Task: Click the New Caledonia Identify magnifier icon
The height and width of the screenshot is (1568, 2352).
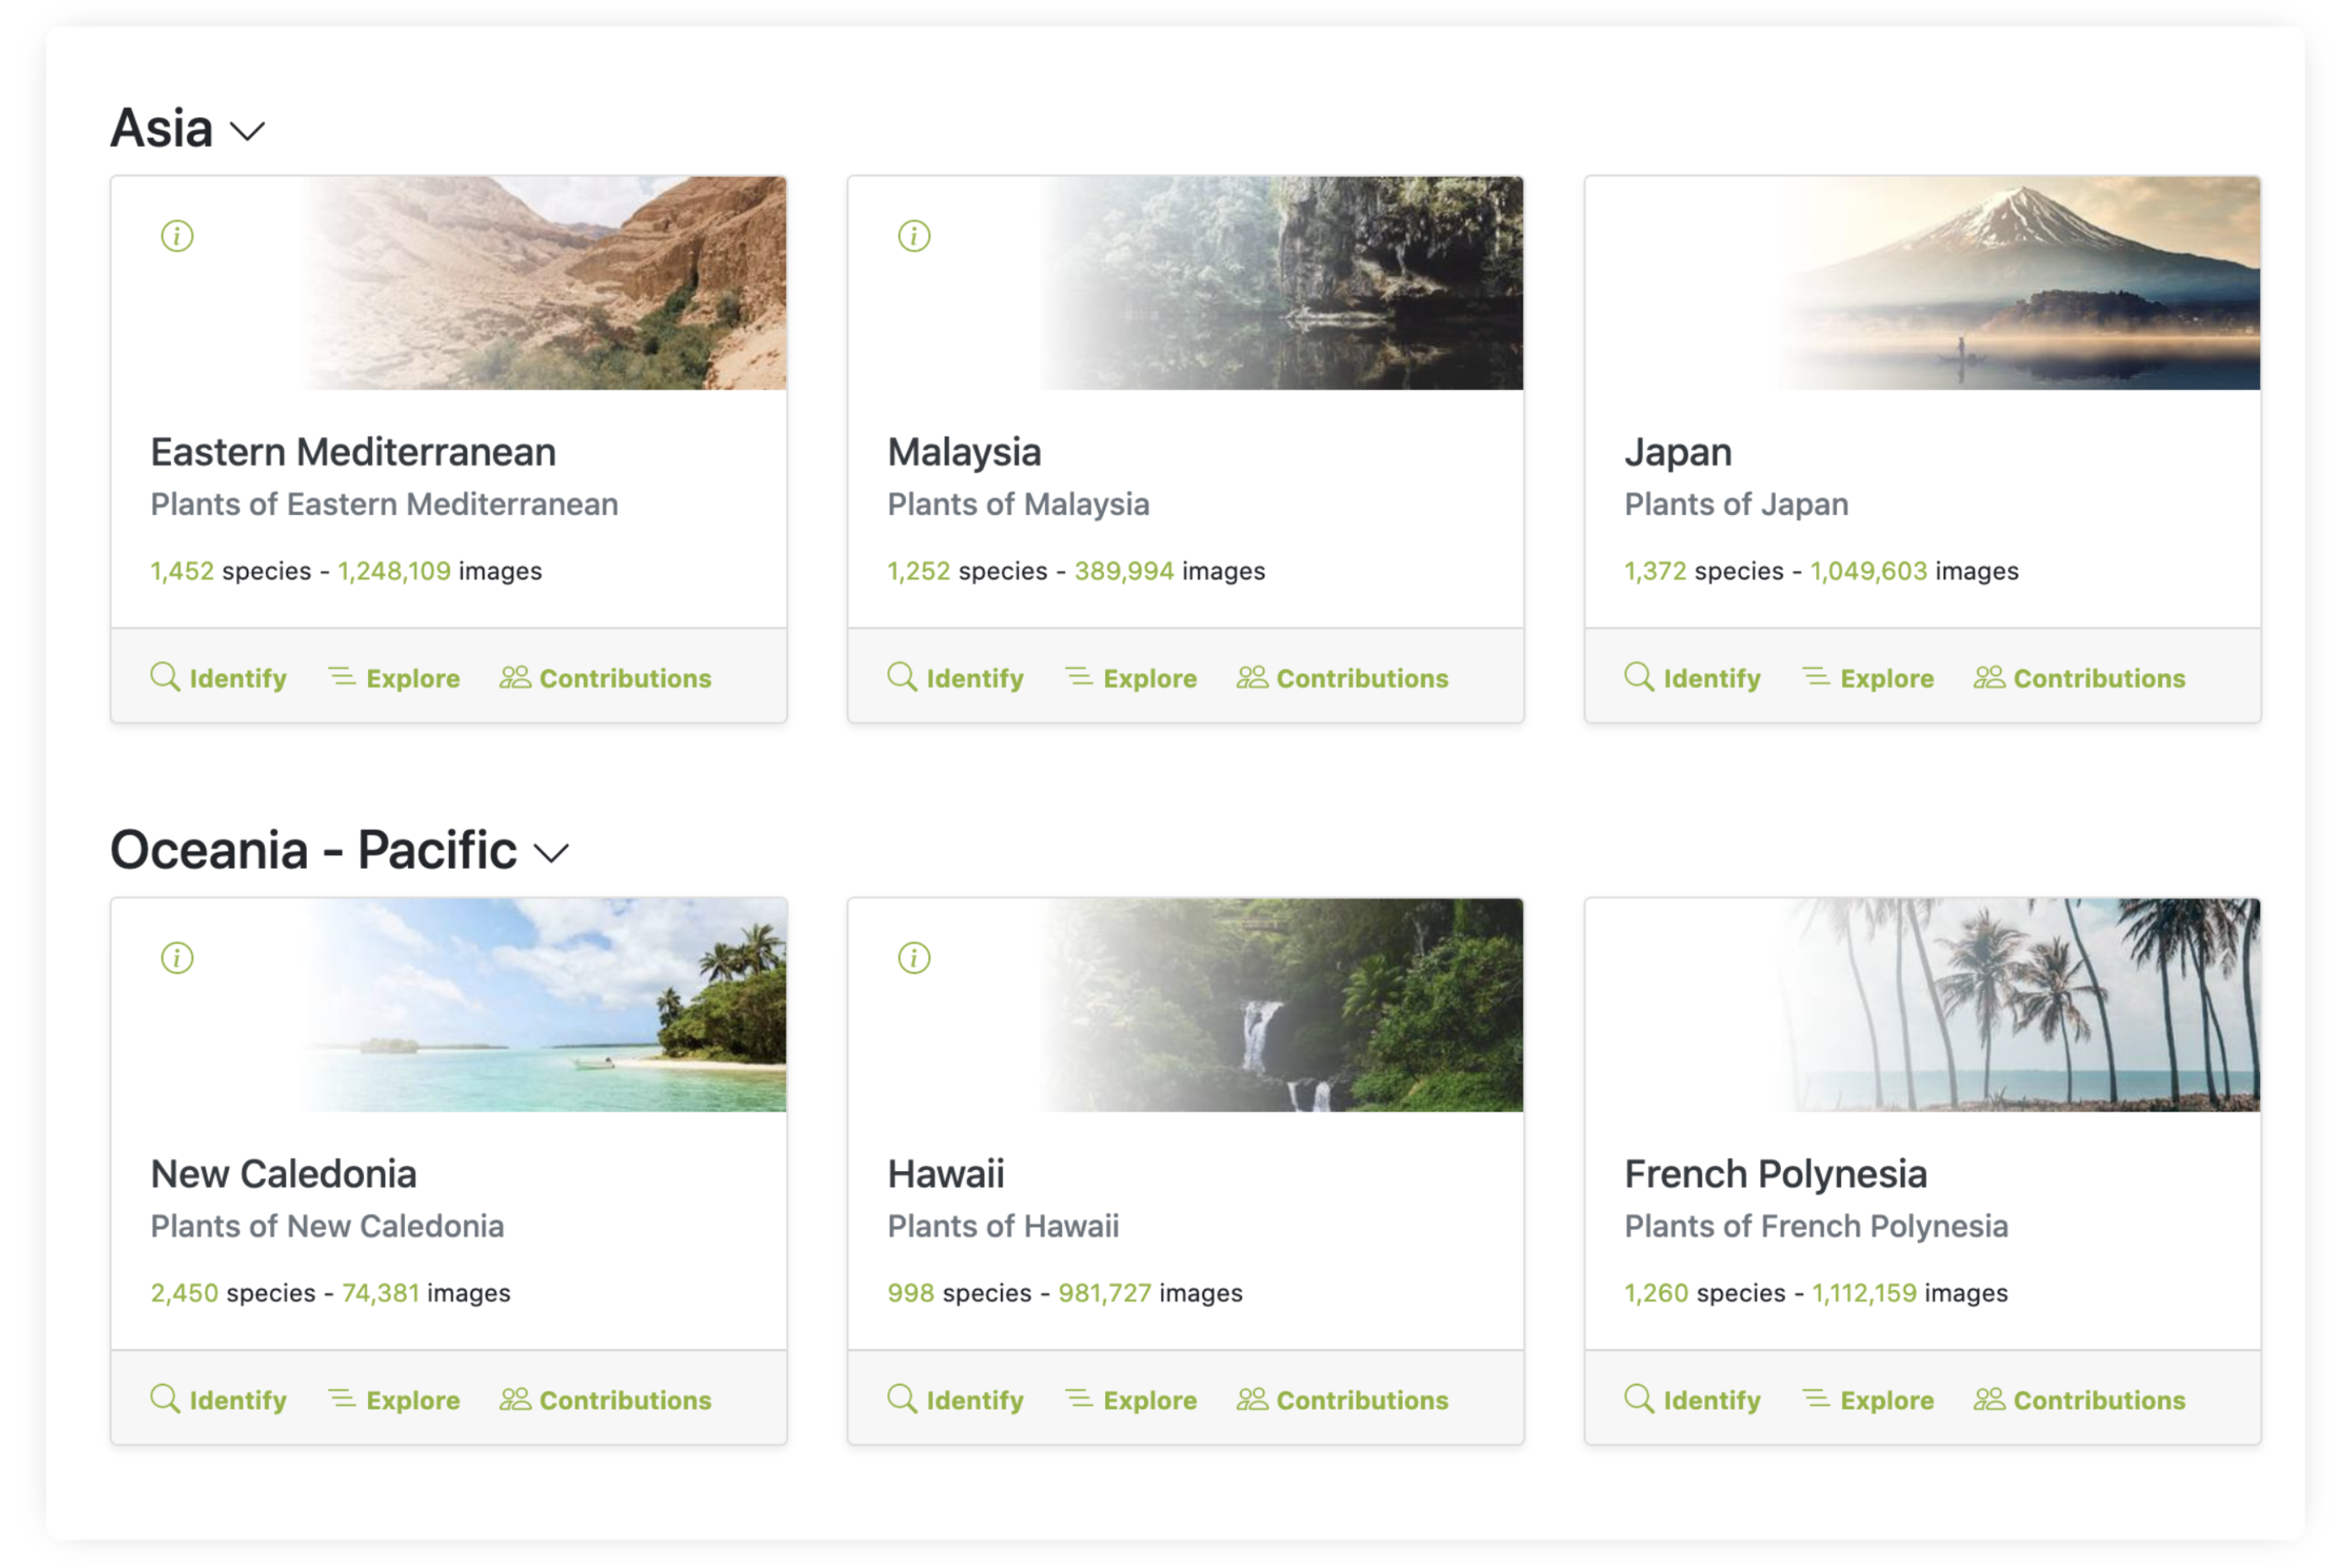Action: click(x=165, y=1400)
